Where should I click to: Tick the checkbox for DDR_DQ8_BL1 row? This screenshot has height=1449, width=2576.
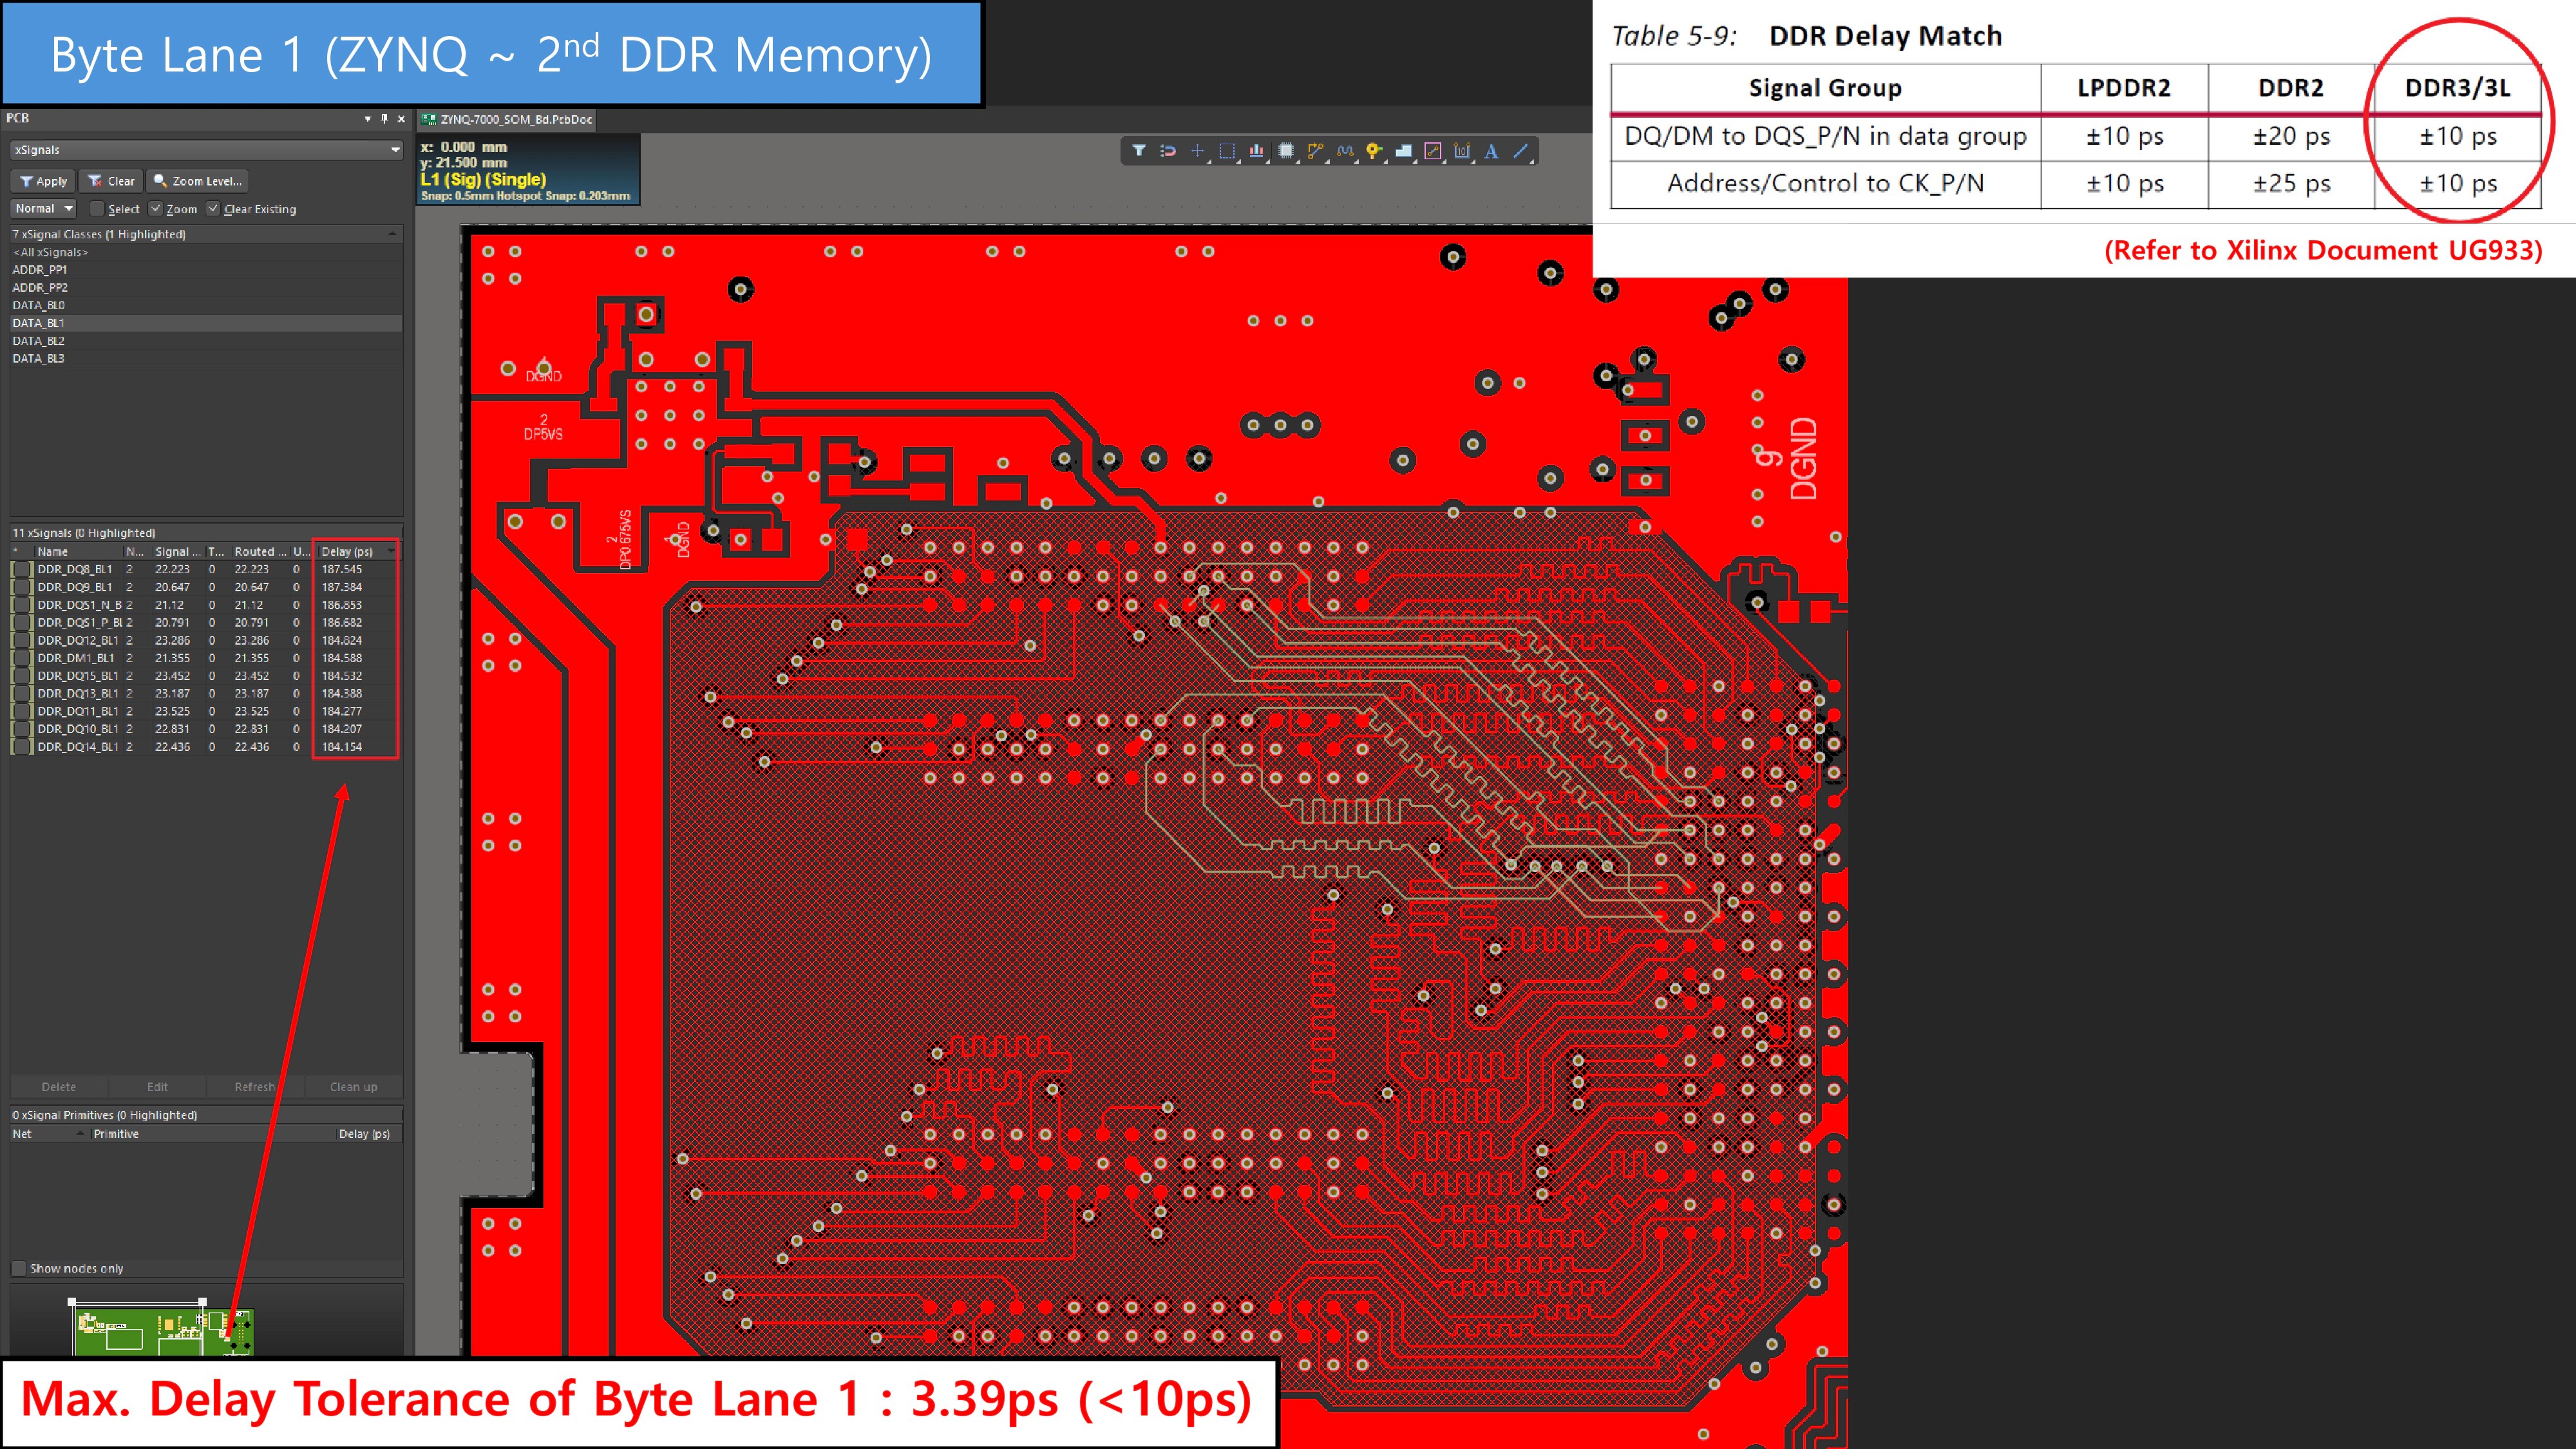(x=22, y=569)
